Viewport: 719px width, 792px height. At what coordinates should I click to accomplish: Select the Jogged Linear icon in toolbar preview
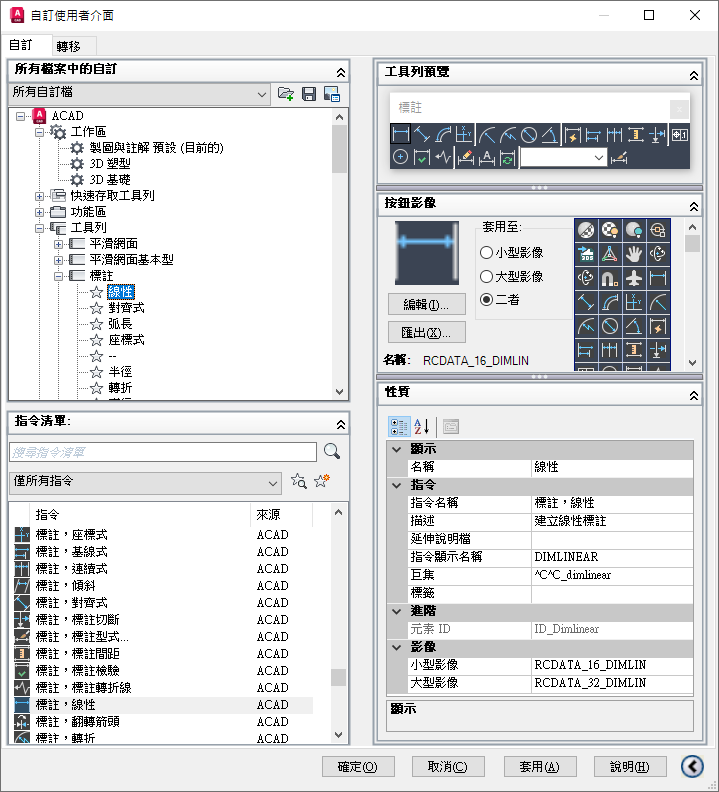tap(443, 158)
